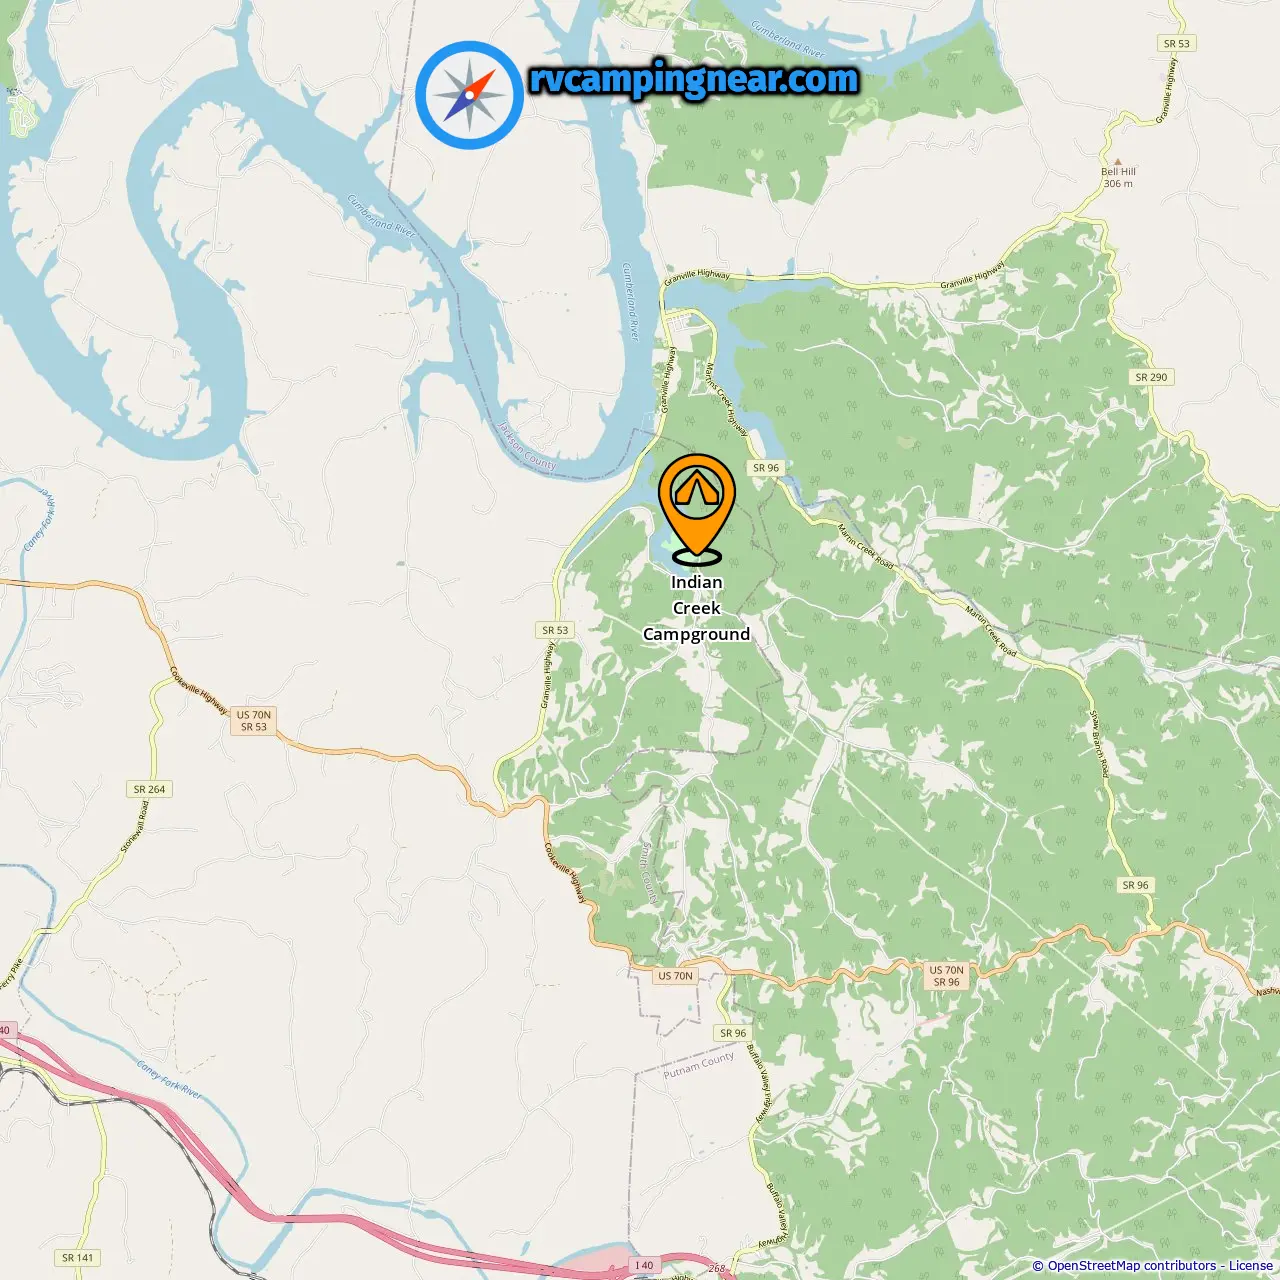Click the US 70N SR 53 route shield
The image size is (1280, 1280).
(x=254, y=721)
